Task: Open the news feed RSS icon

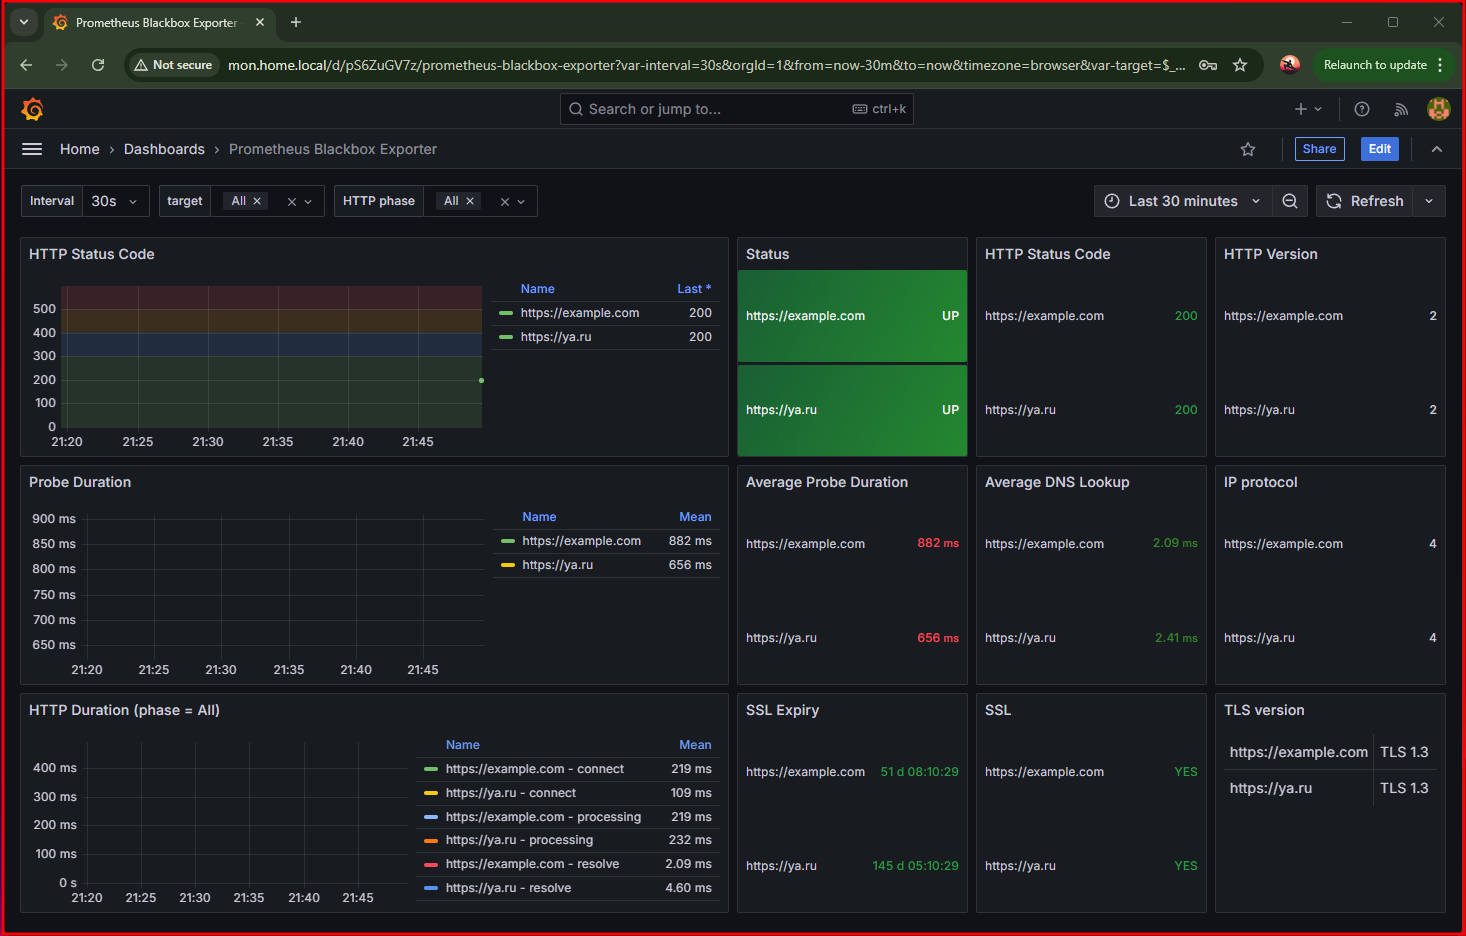Action: tap(1401, 109)
